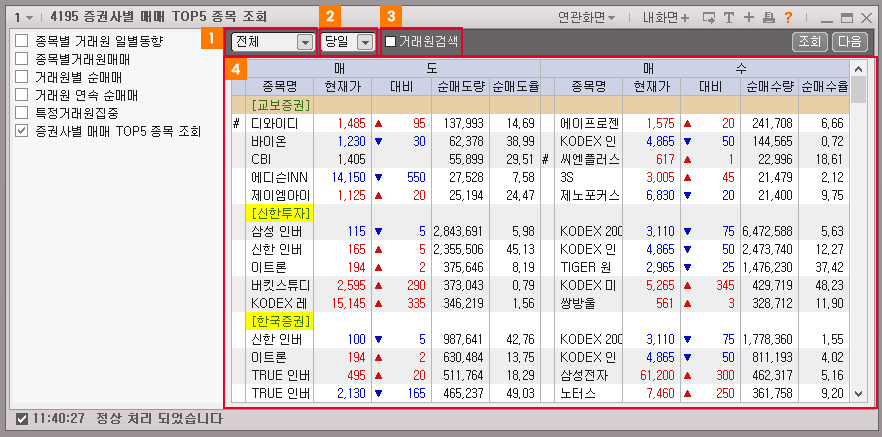
Task: Check 종목별거래원매매 option
Action: tap(21, 58)
